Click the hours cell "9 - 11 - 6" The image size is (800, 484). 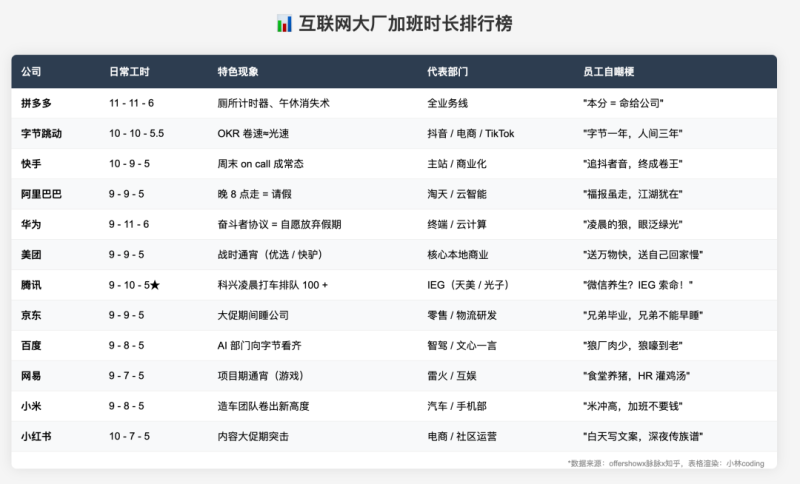(x=129, y=224)
